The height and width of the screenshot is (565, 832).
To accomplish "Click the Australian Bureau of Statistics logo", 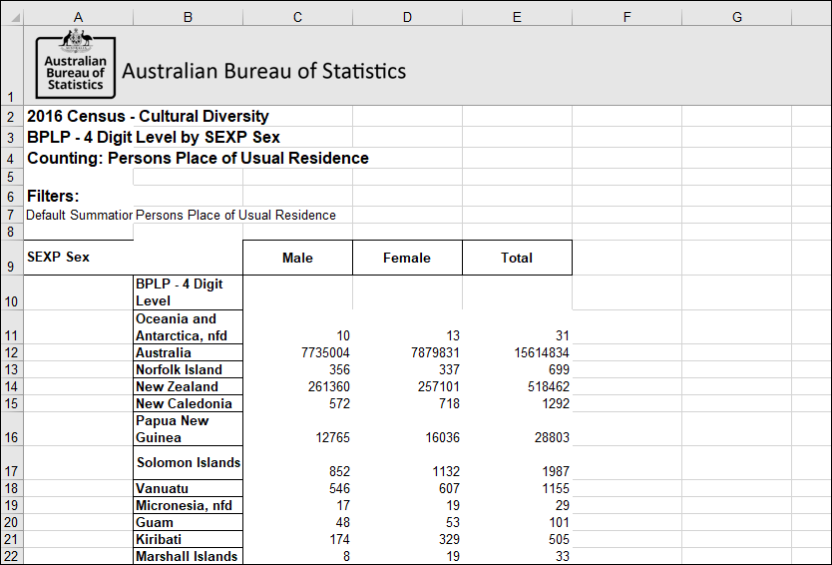I will [75, 65].
